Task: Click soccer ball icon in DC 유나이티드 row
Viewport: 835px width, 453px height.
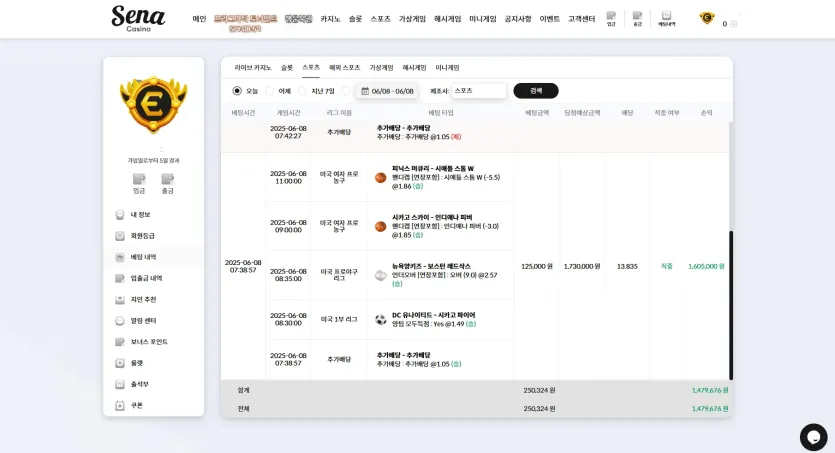Action: tap(380, 320)
